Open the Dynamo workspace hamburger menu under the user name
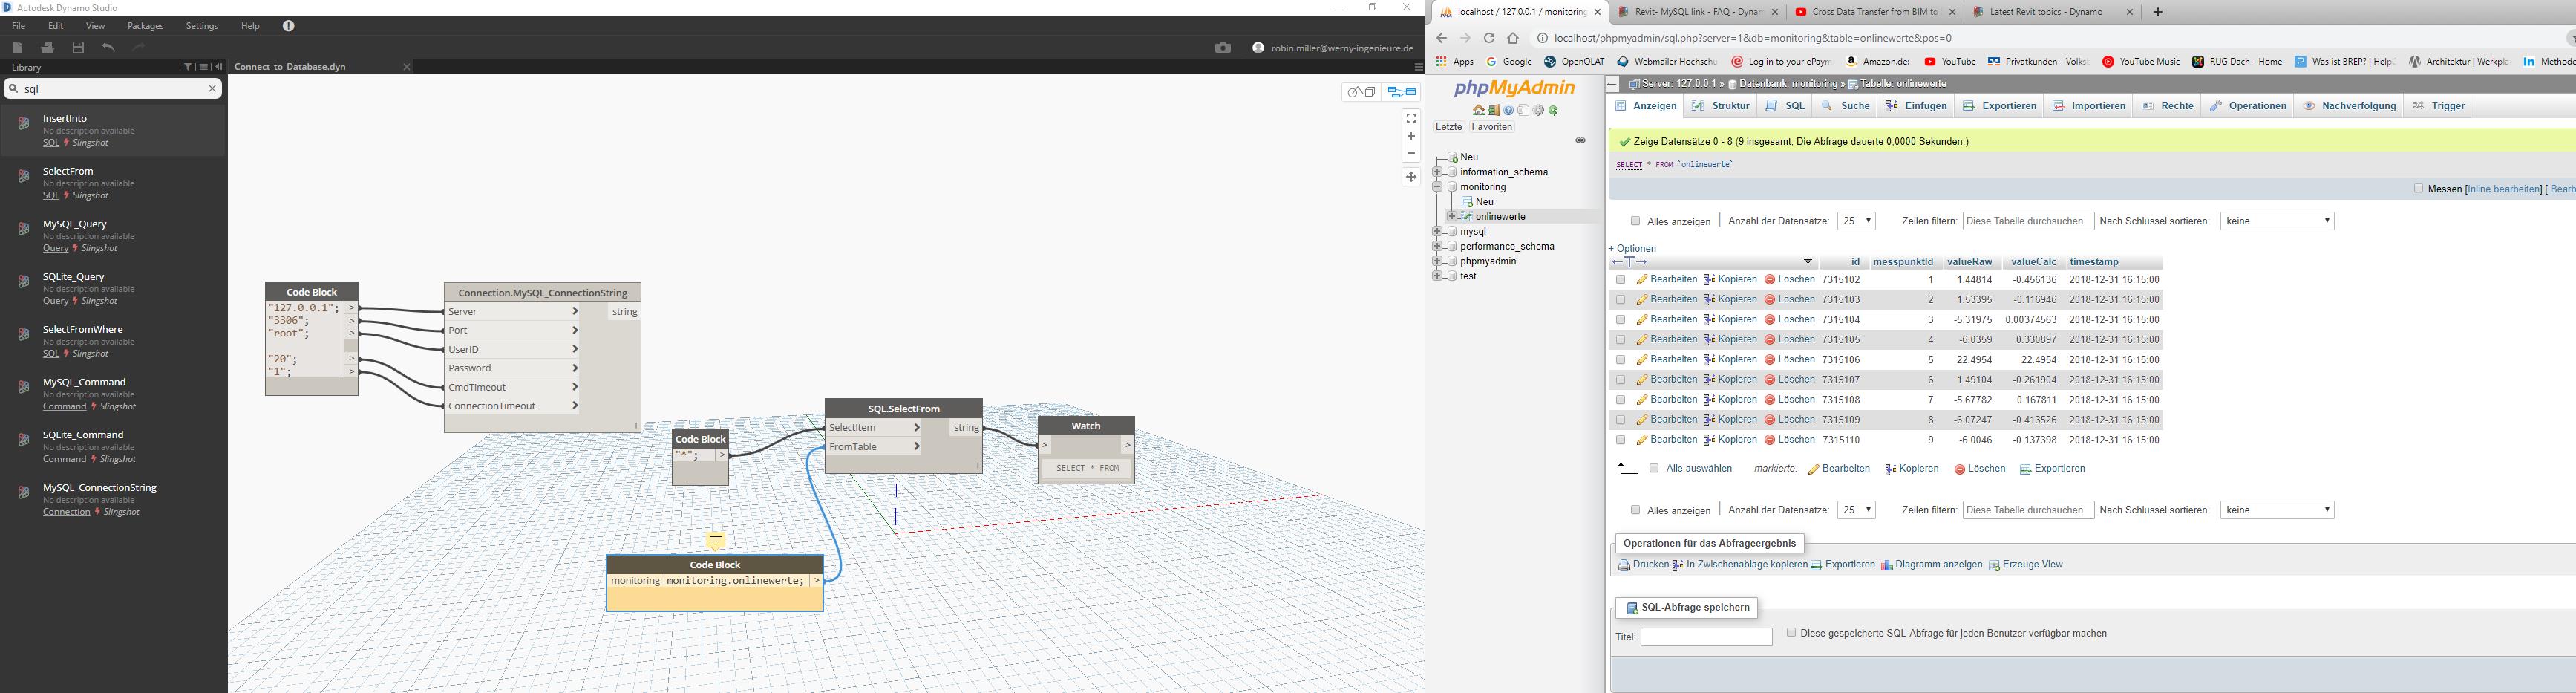2576x693 pixels. [1417, 67]
